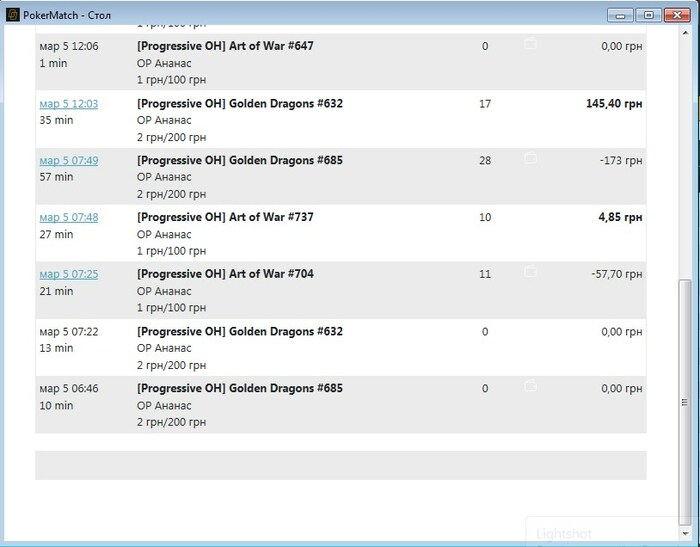Screen dimensions: 700x547
Task: Close the PokerMatch window
Action: [677, 15]
